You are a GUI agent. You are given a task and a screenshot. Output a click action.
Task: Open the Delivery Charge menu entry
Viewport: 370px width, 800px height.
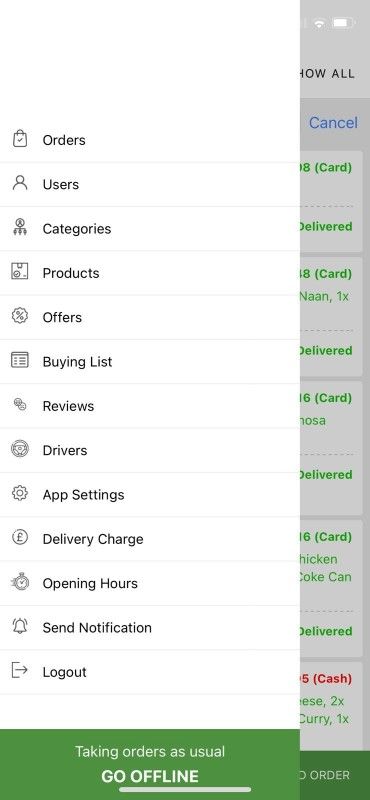pos(150,539)
